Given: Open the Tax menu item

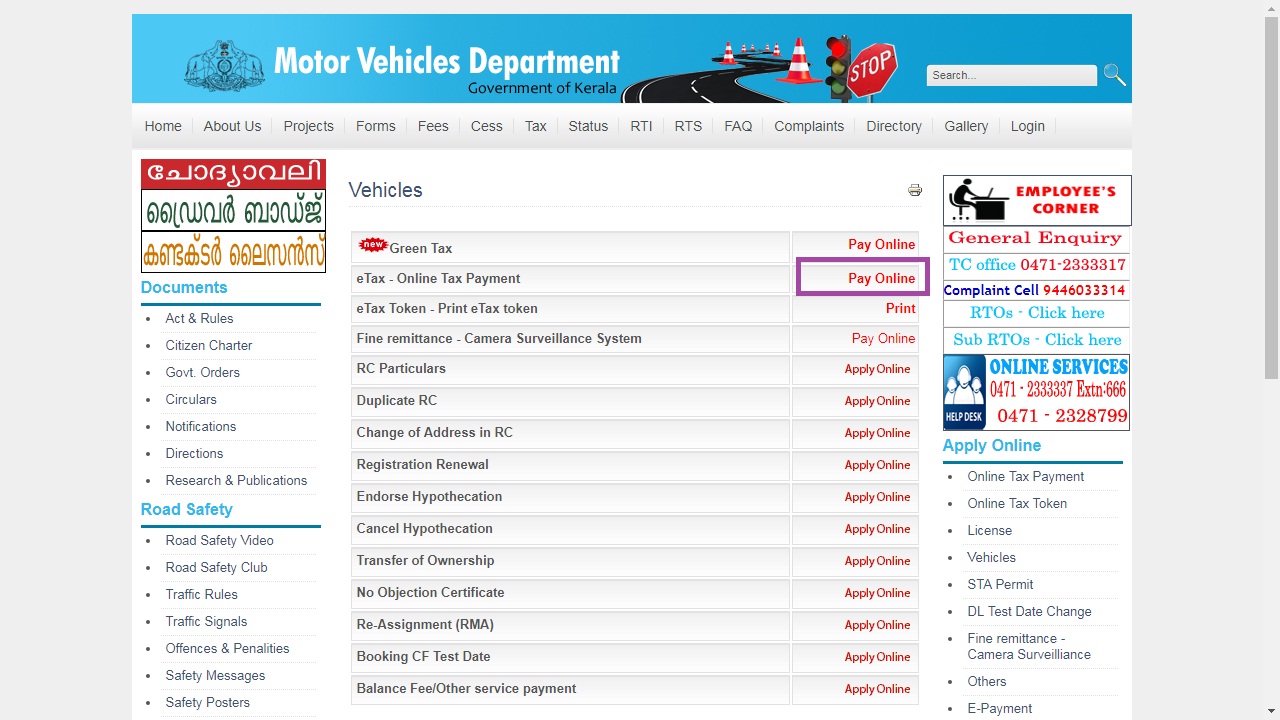Looking at the screenshot, I should (x=535, y=126).
